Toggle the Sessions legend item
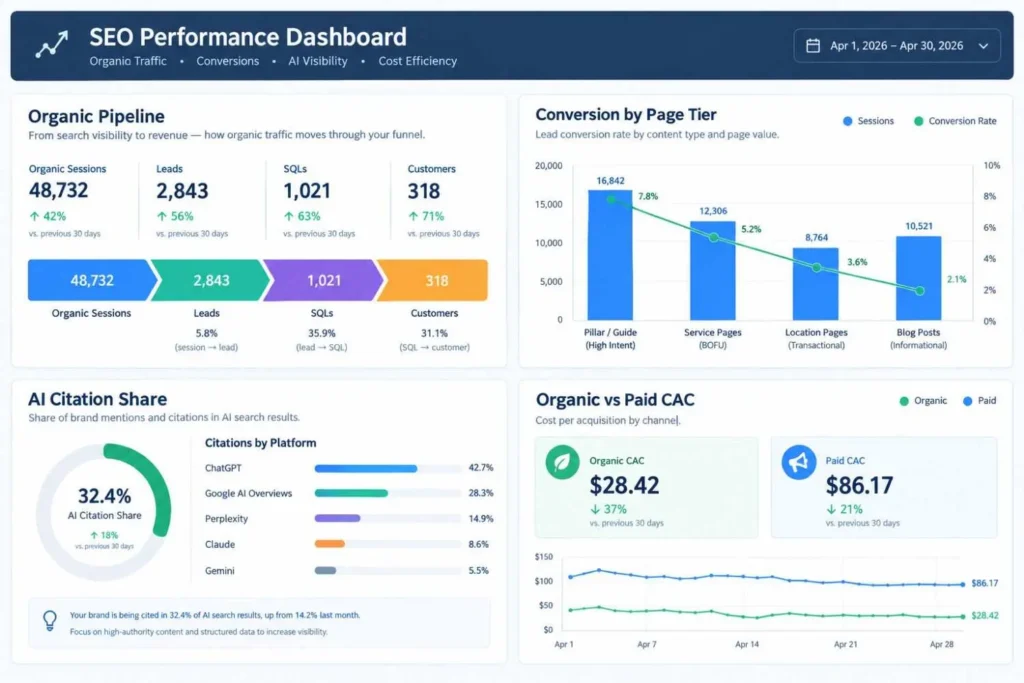Image resolution: width=1024 pixels, height=683 pixels. (868, 121)
